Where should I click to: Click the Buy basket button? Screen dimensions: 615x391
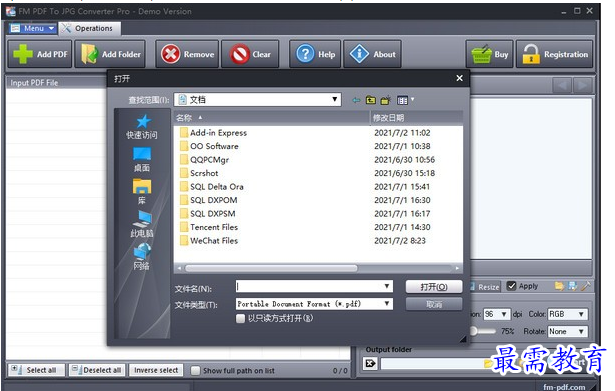489,54
